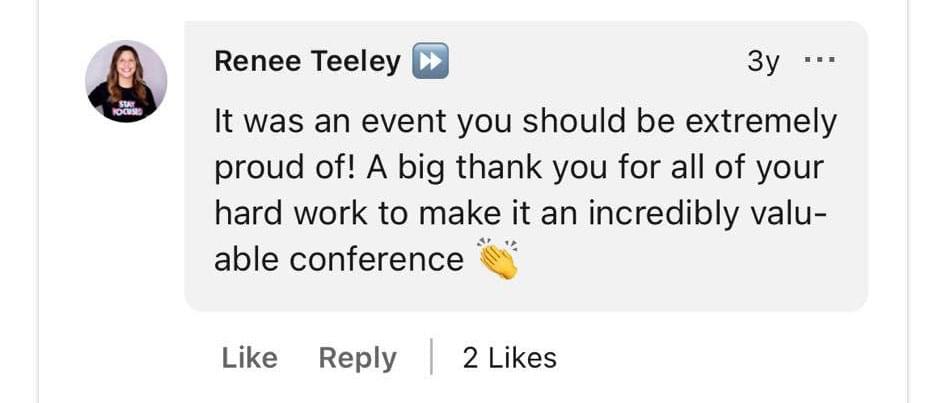Click the divider between Reply and 2 Likes
The width and height of the screenshot is (946, 403).
coord(431,357)
